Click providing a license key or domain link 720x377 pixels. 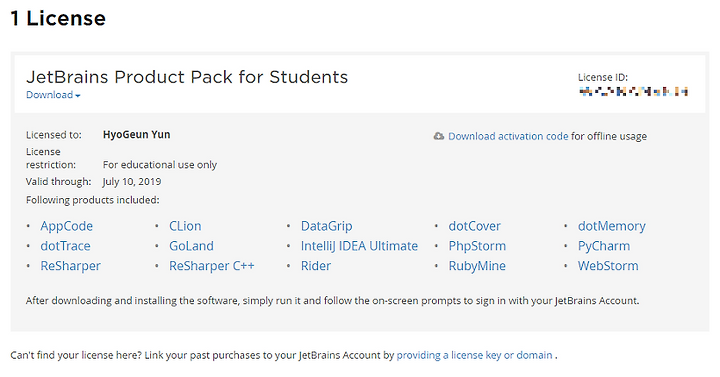click(474, 355)
